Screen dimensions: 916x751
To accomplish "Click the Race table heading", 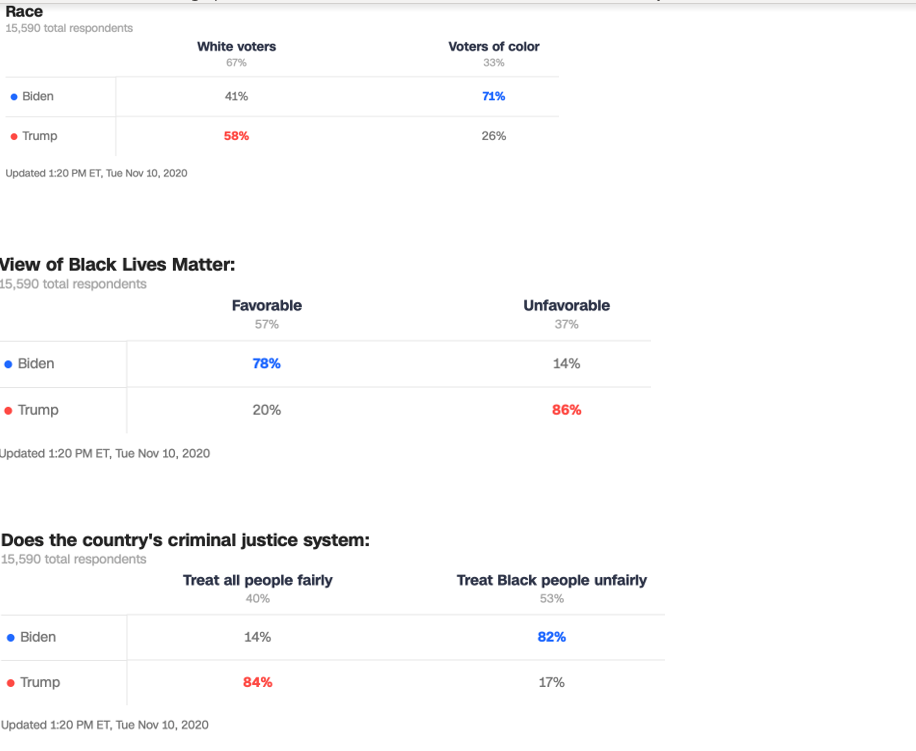I will coord(24,12).
